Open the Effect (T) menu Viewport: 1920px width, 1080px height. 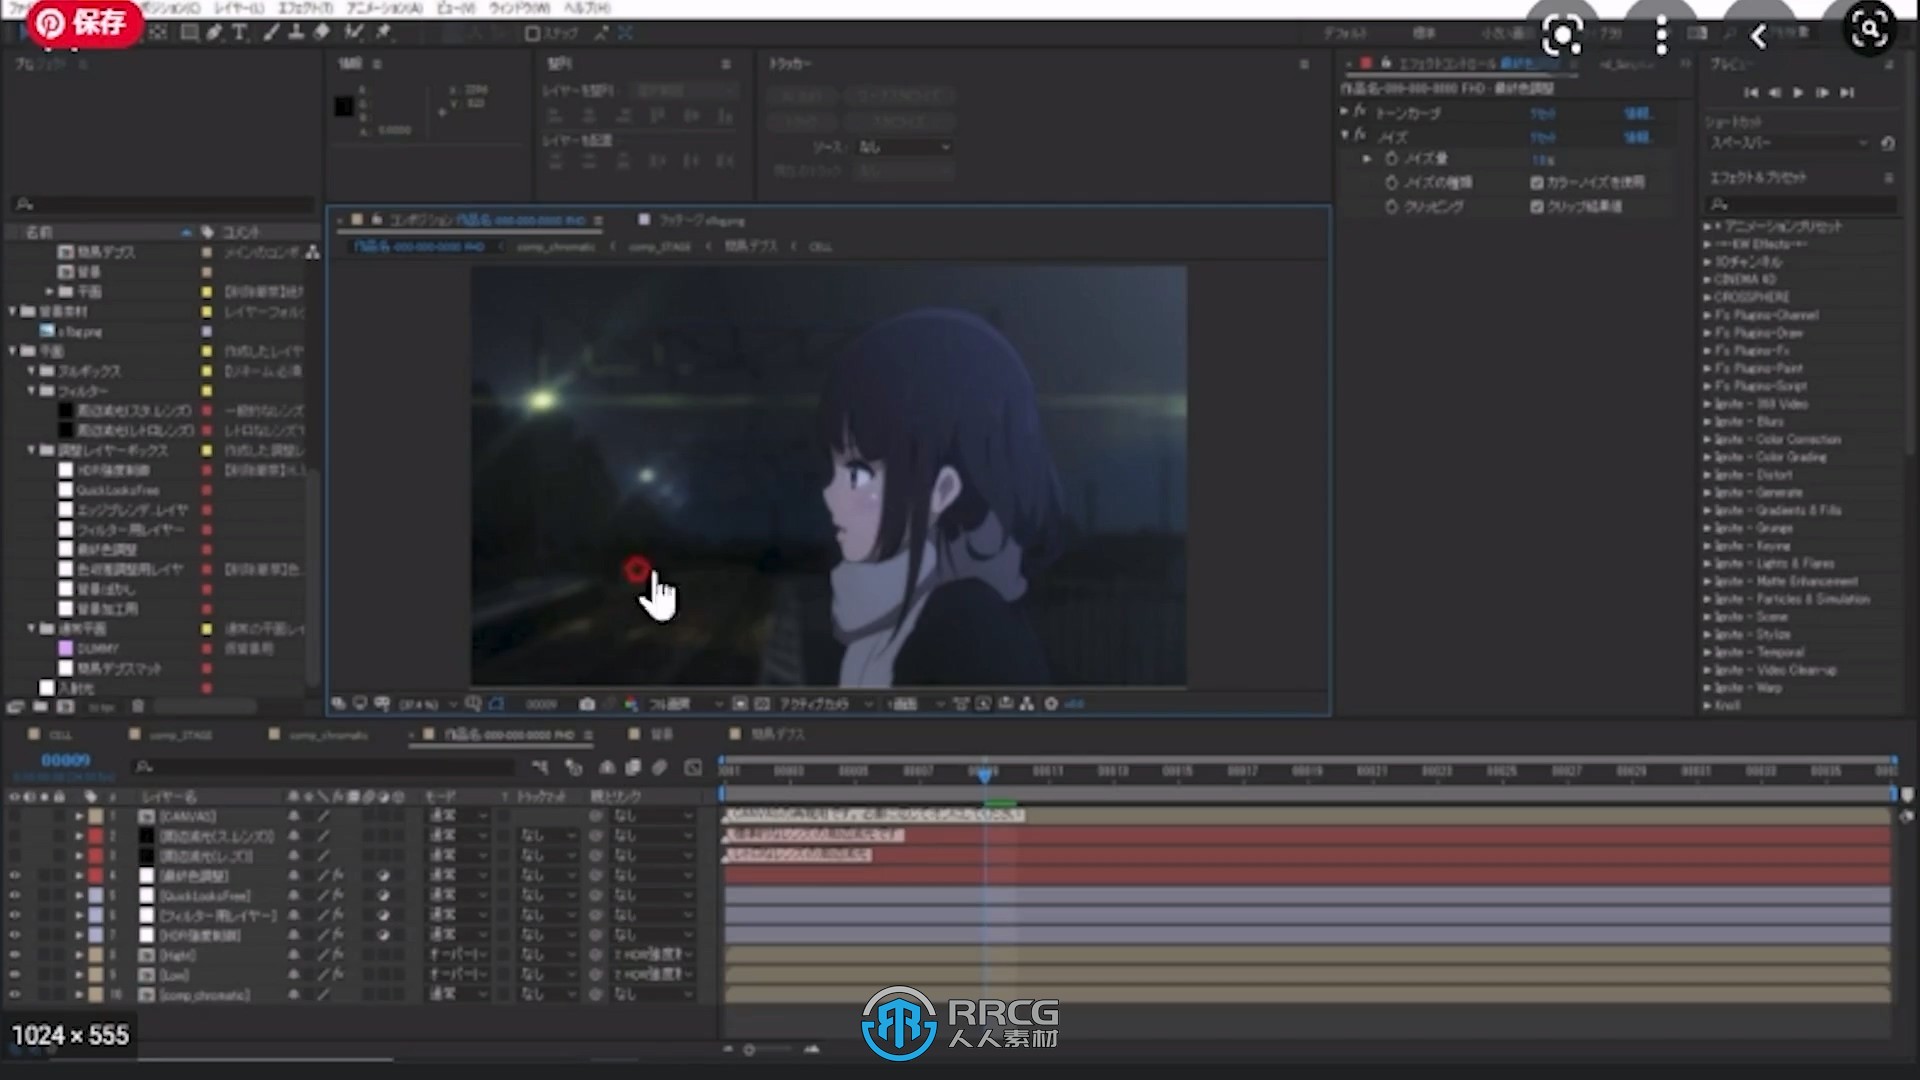point(305,8)
